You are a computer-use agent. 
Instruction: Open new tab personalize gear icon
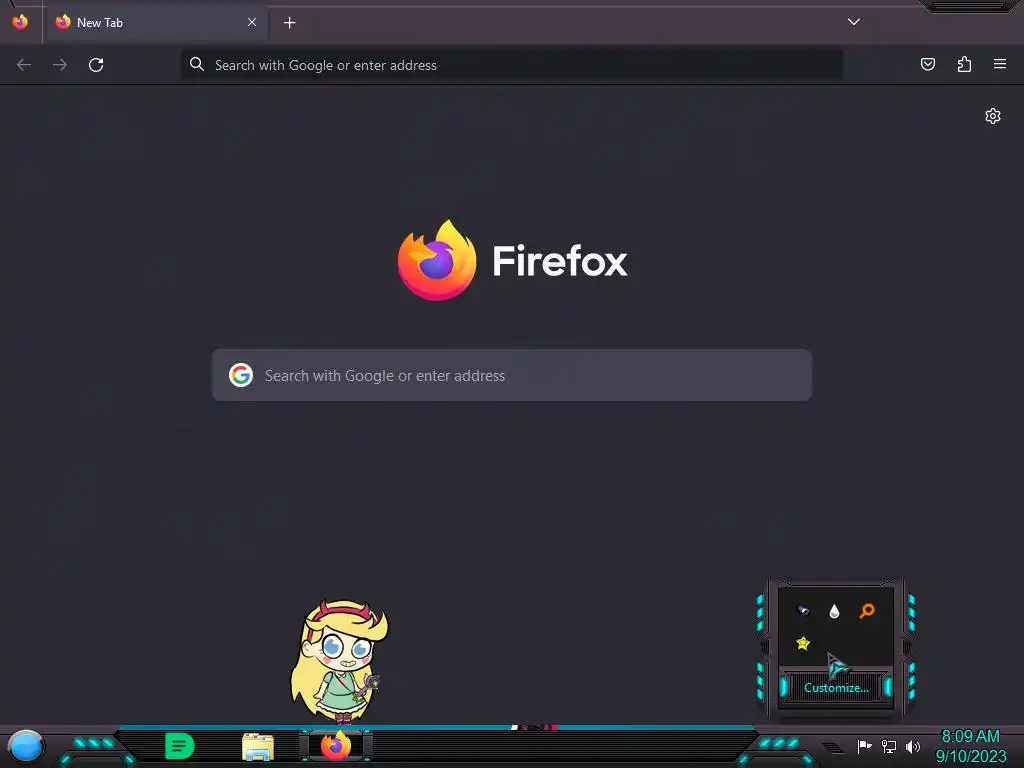tap(993, 116)
